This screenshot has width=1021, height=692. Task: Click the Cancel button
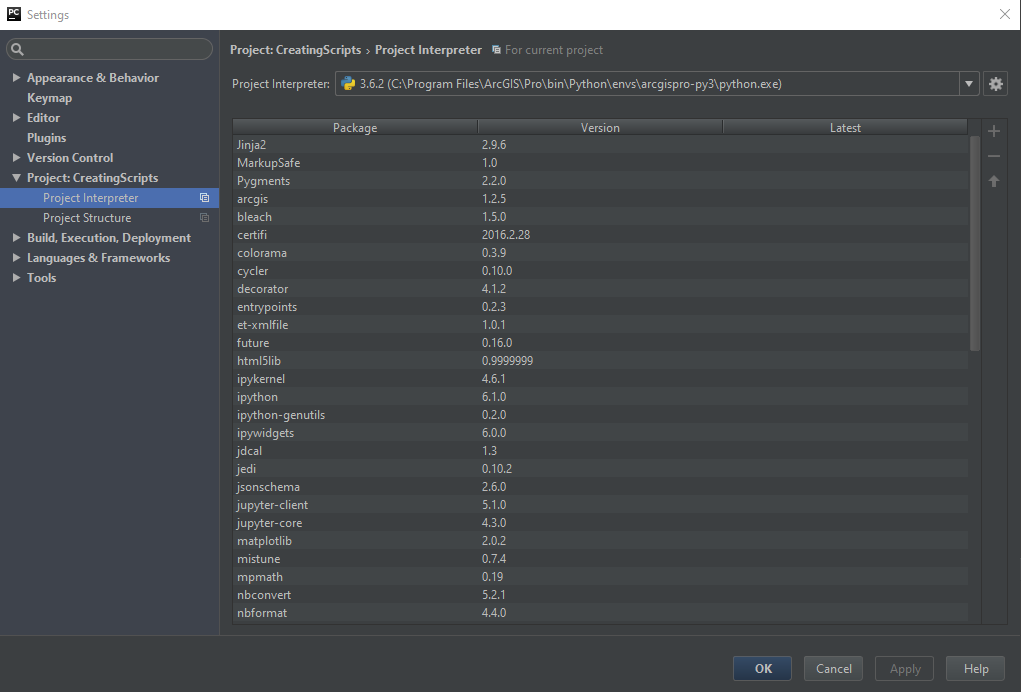(x=833, y=669)
